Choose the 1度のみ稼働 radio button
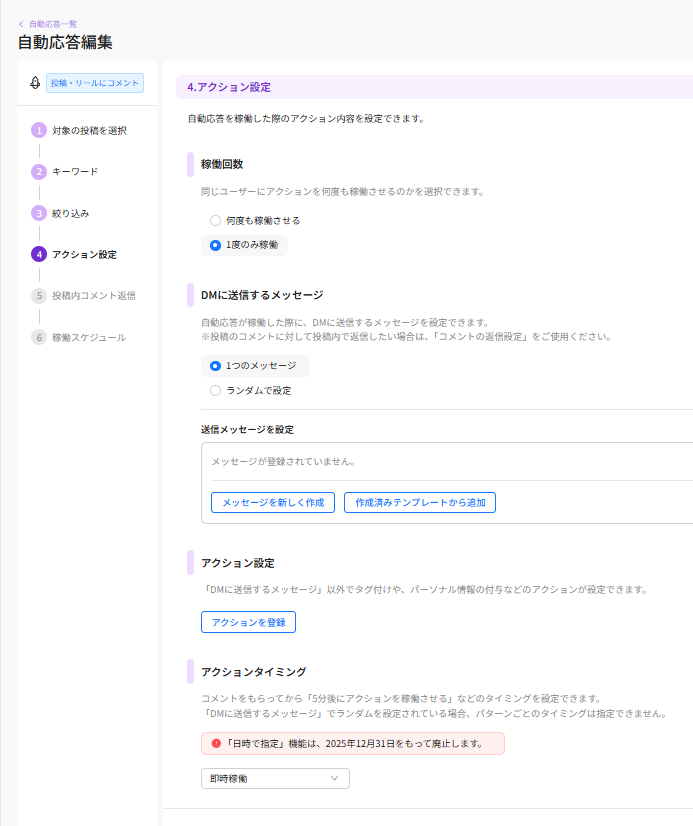The image size is (693, 826). pos(215,245)
